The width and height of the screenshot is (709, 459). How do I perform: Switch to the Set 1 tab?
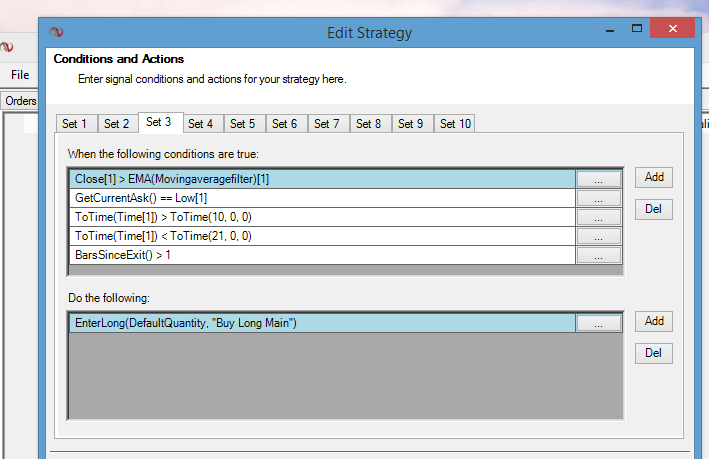click(x=75, y=124)
